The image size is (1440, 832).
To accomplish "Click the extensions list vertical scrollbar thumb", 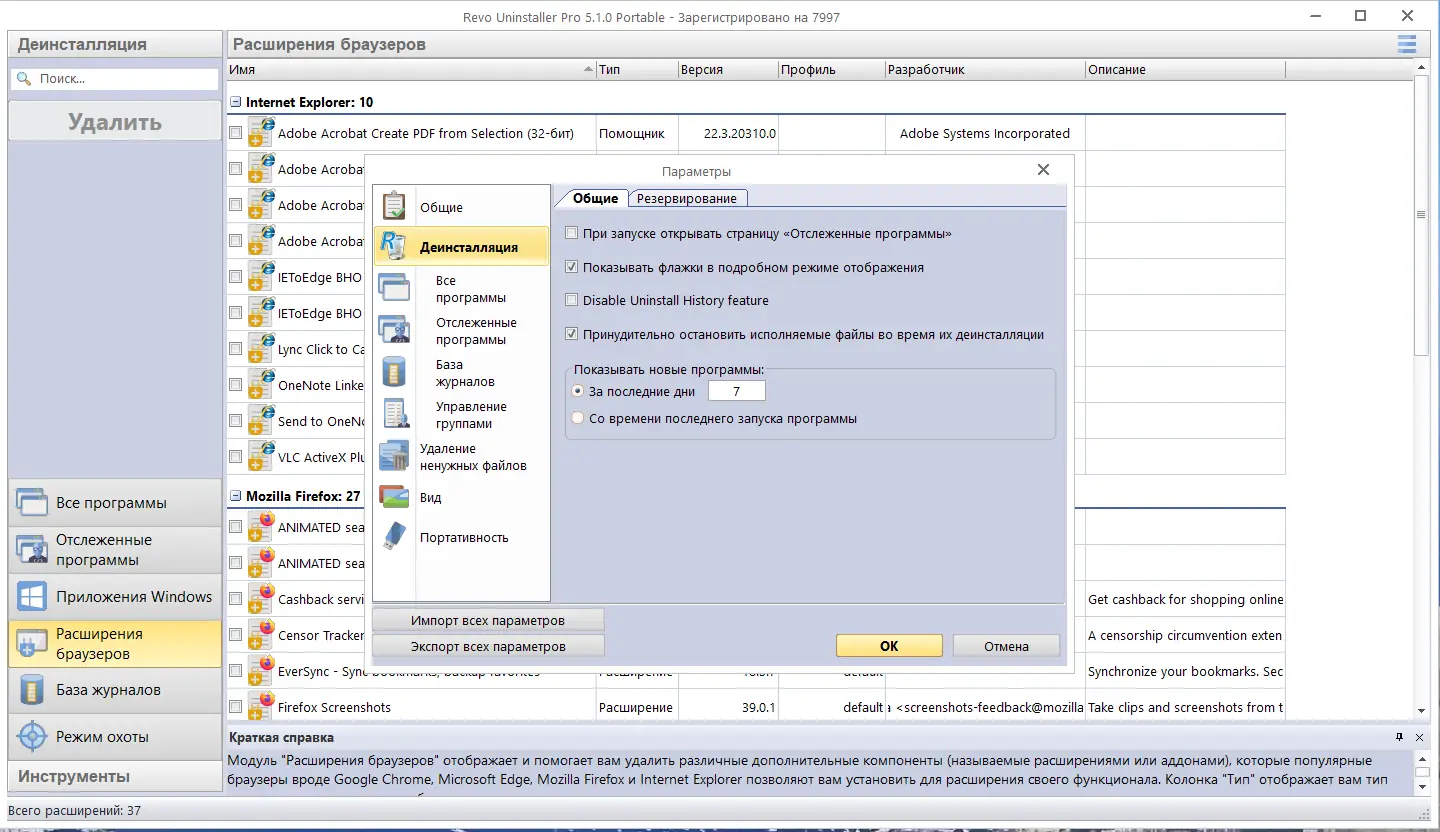I will pyautogui.click(x=1421, y=215).
